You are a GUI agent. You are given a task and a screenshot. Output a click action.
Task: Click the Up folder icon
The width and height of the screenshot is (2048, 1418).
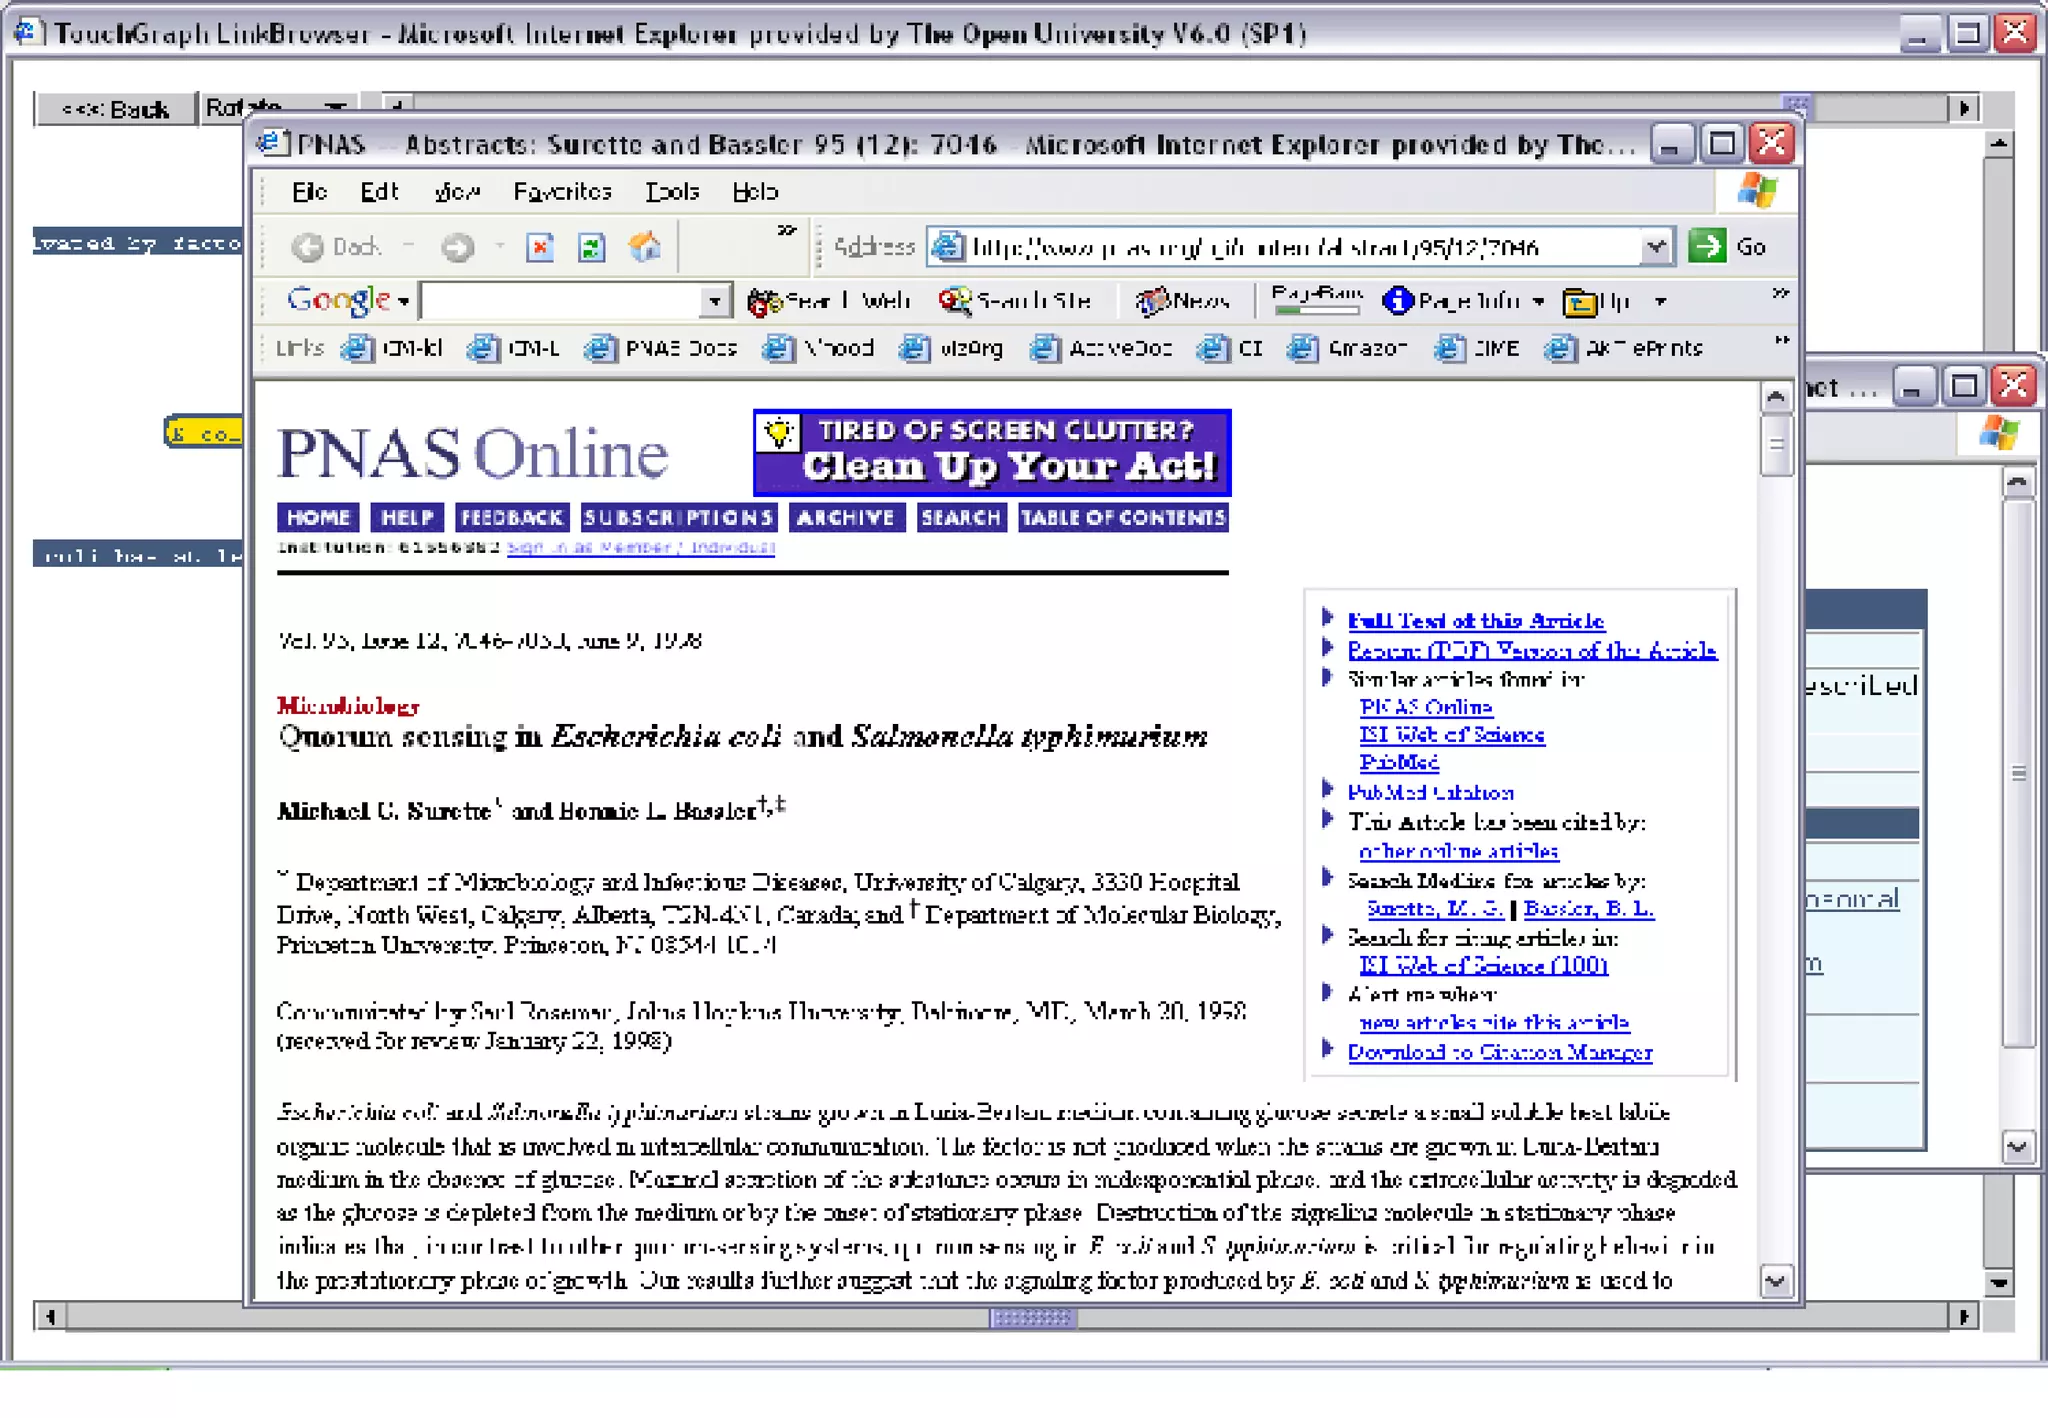(x=1580, y=301)
